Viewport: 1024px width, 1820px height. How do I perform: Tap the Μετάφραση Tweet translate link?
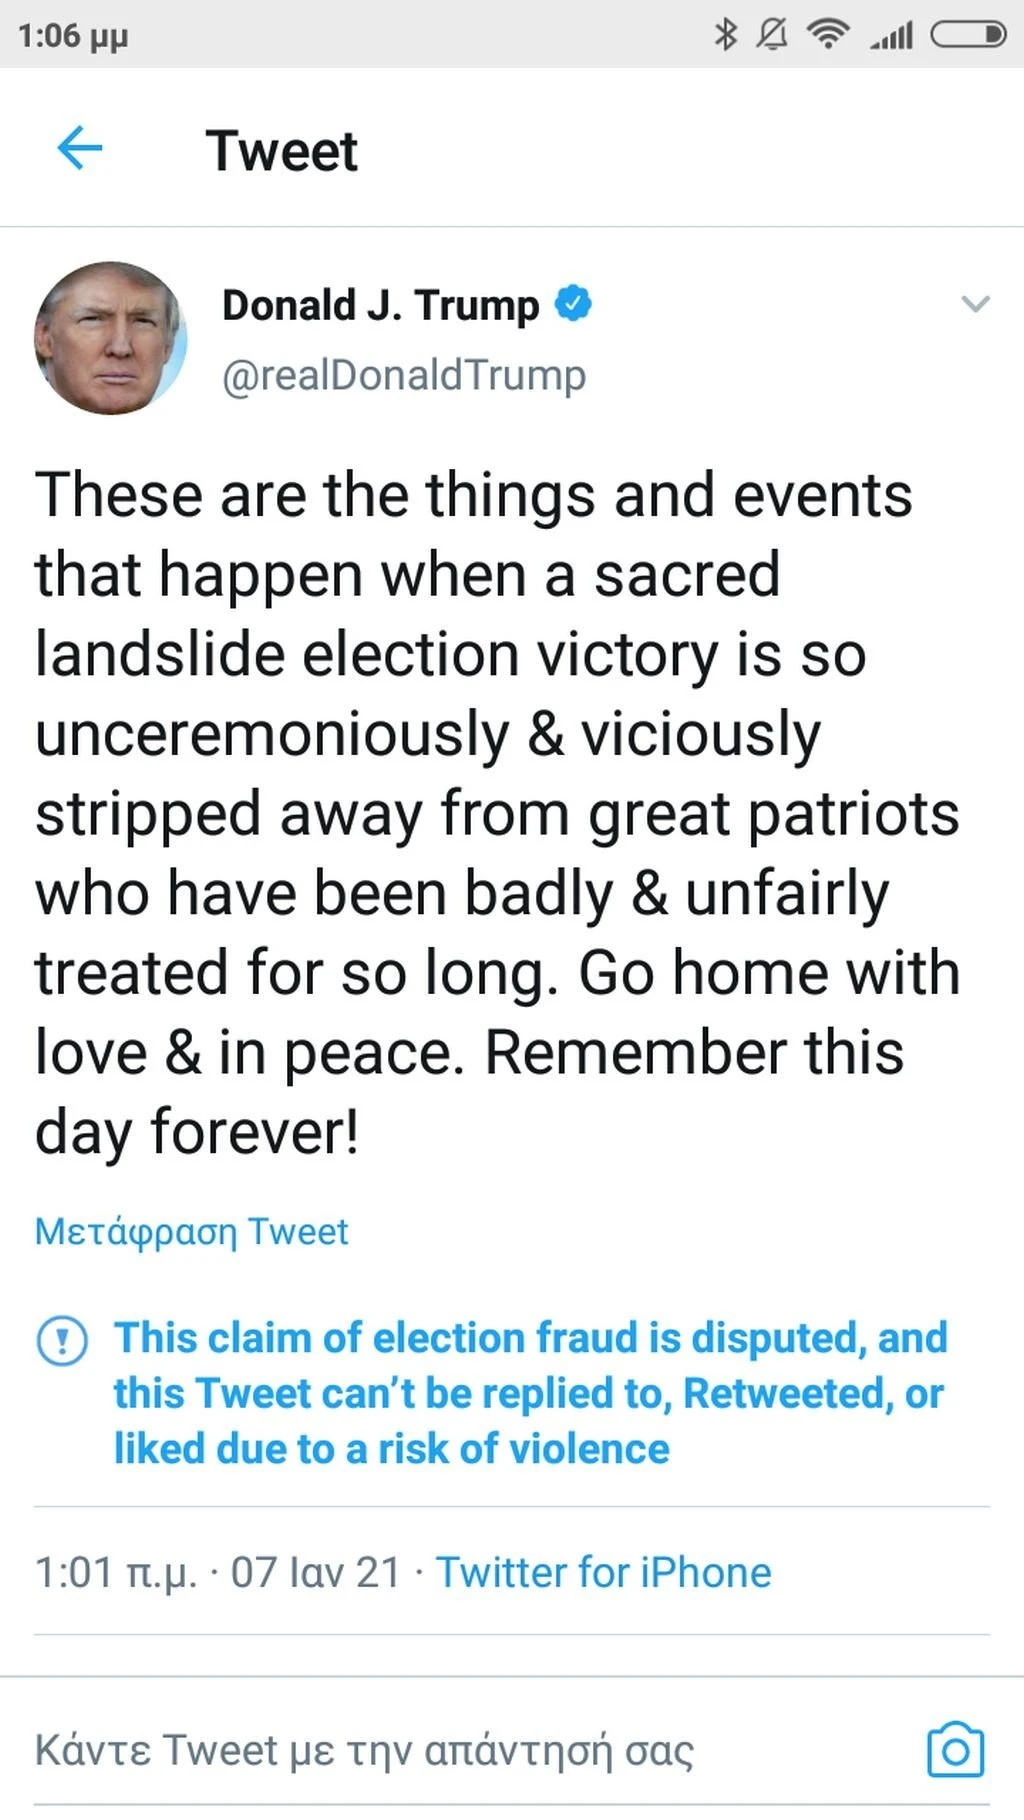(x=191, y=1232)
